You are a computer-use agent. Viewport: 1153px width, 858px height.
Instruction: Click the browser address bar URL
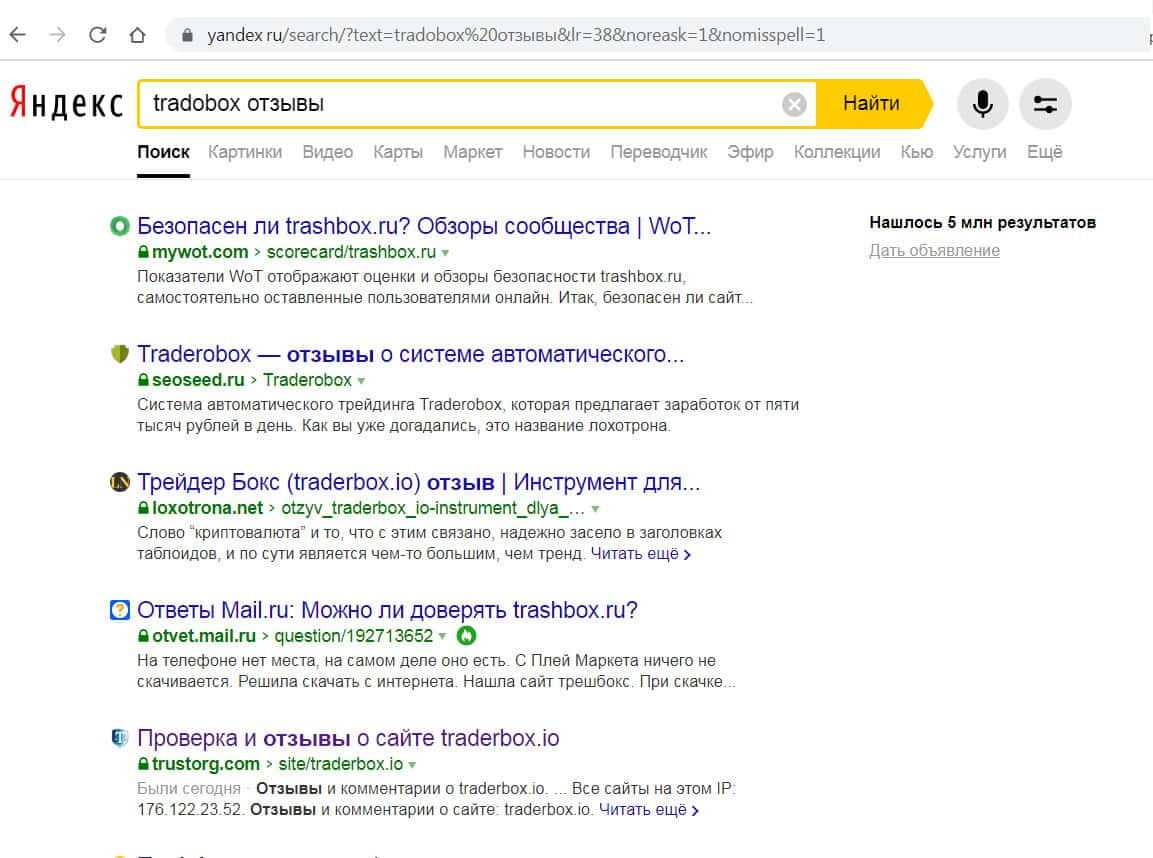(515, 35)
